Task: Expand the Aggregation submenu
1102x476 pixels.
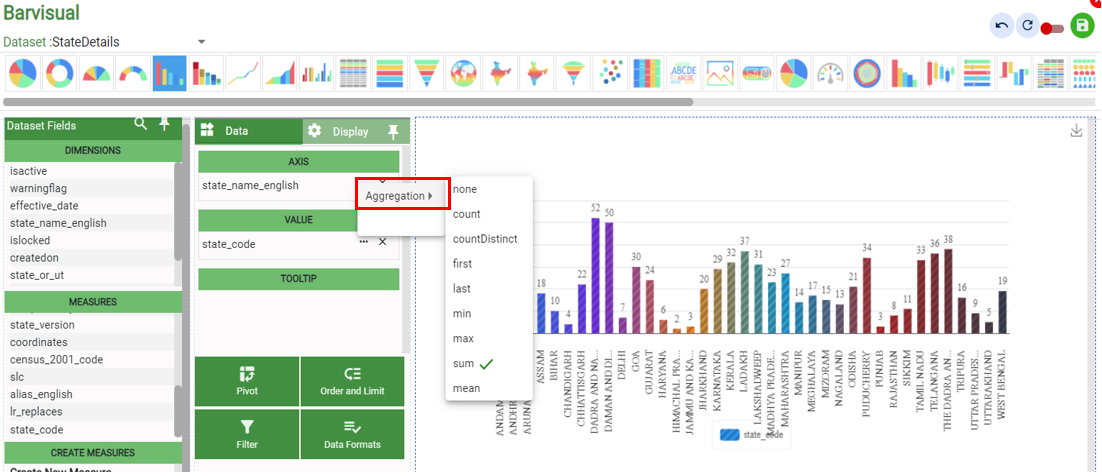Action: coord(400,196)
